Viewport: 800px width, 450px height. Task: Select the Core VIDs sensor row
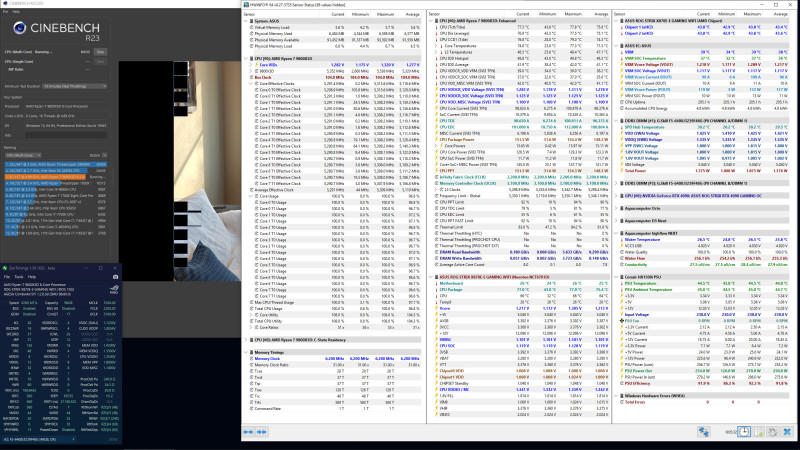(x=334, y=65)
